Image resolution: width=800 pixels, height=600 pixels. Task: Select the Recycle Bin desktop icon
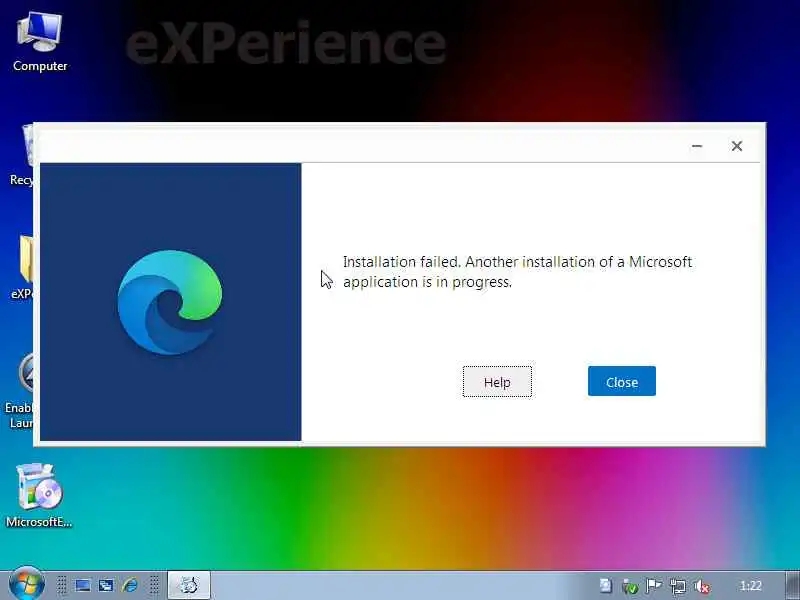click(21, 156)
